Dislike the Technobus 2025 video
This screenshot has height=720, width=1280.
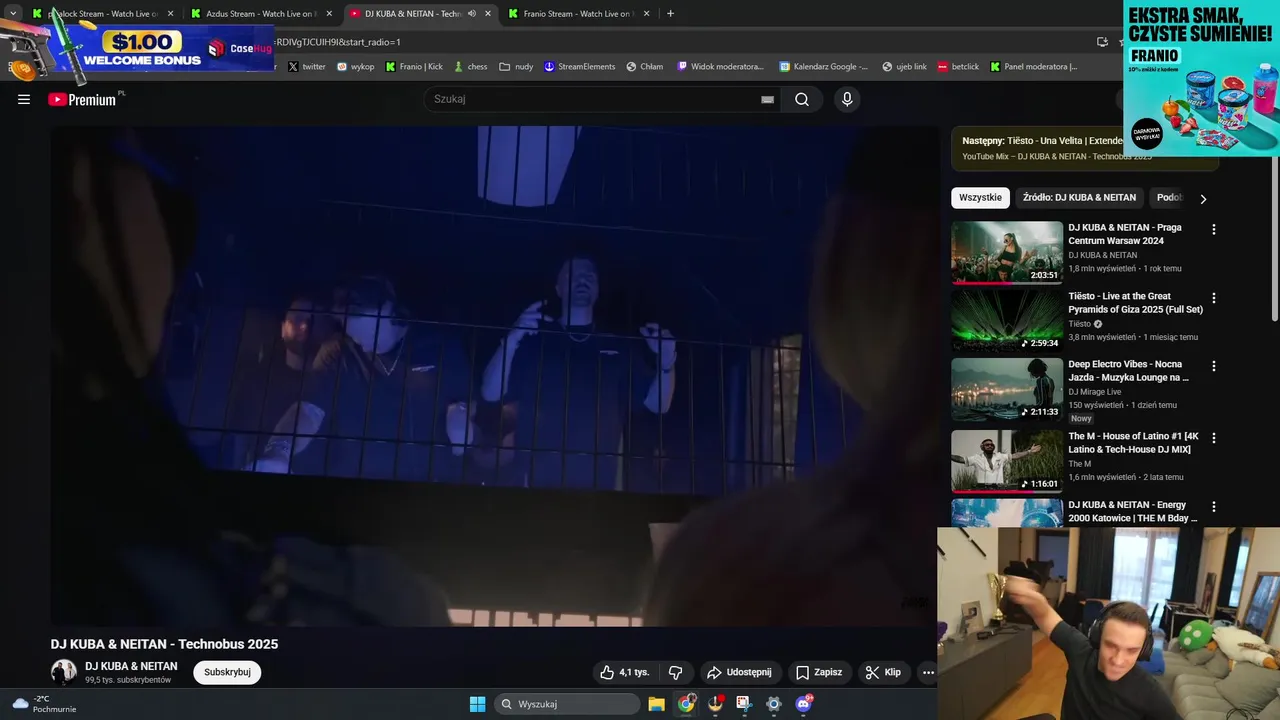pos(675,672)
